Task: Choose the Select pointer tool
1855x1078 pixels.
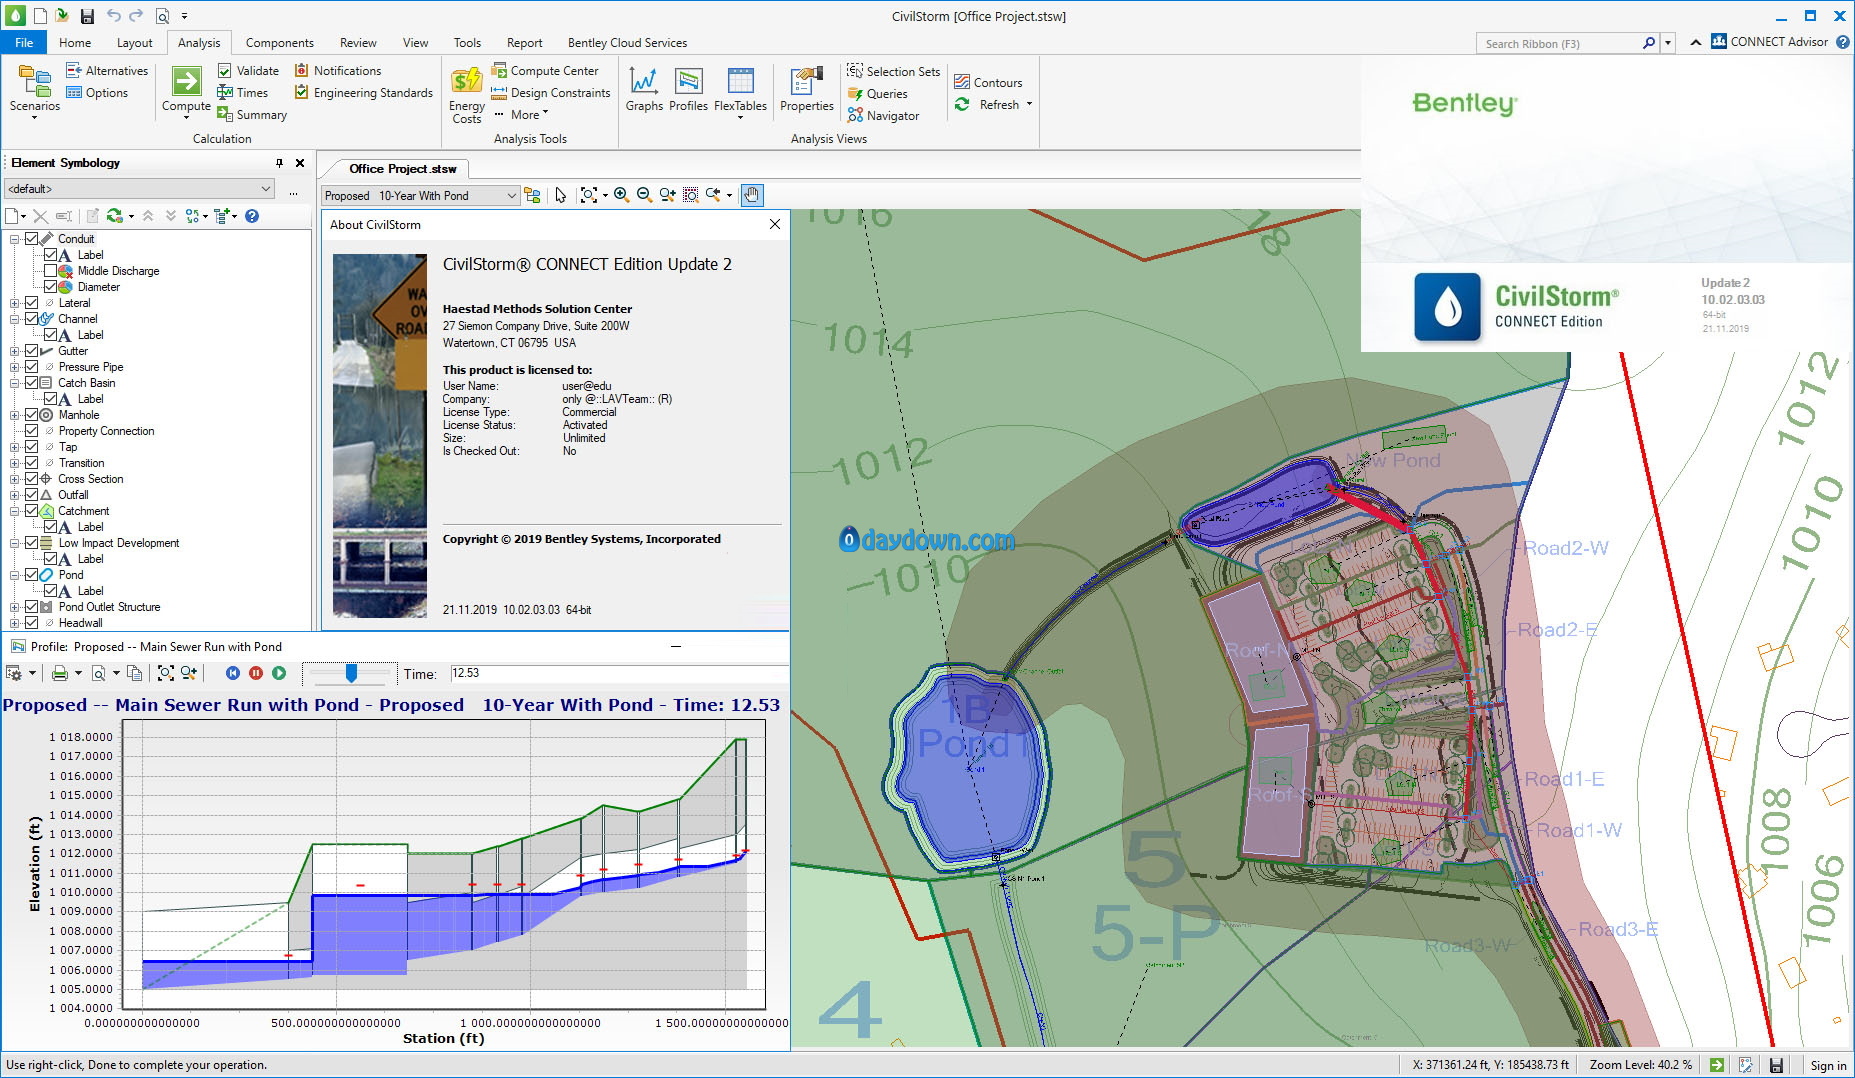Action: click(x=560, y=195)
